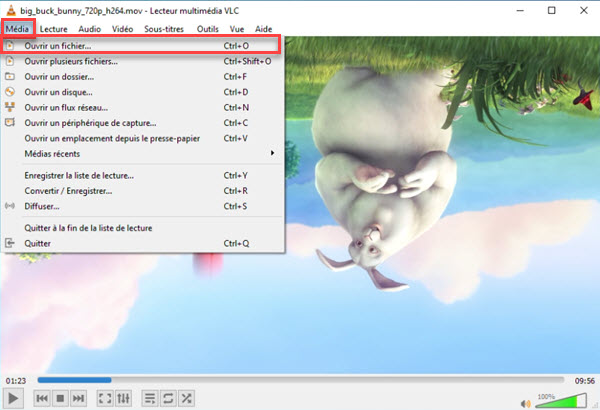The height and width of the screenshot is (410, 600).
Task: Seek using the playback progress bar
Action: pos(300,380)
